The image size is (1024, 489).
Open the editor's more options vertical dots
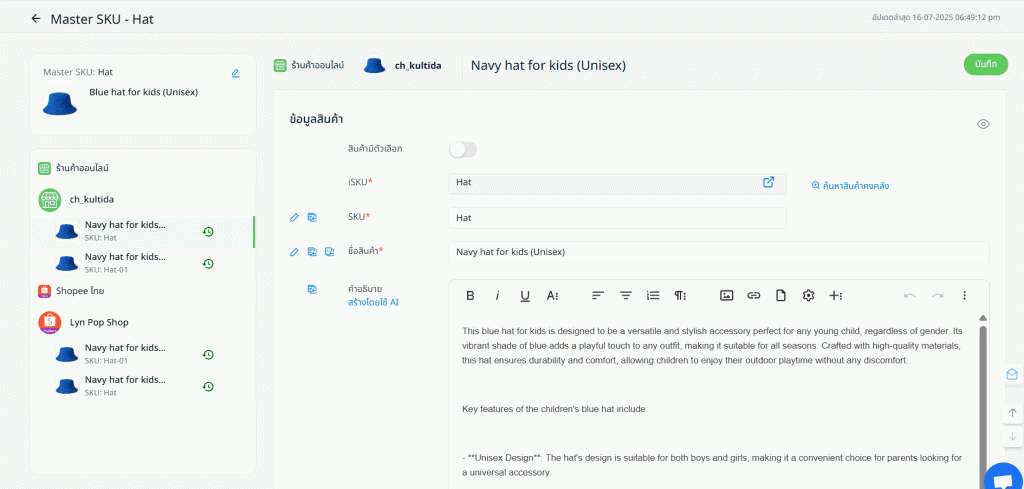coord(964,295)
